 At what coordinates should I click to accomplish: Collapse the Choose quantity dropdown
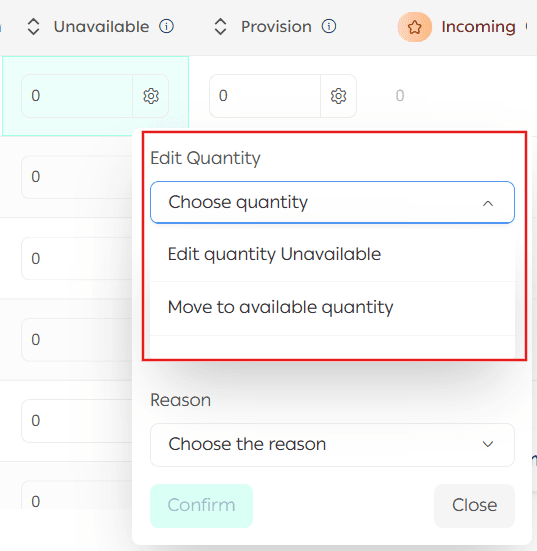click(332, 202)
